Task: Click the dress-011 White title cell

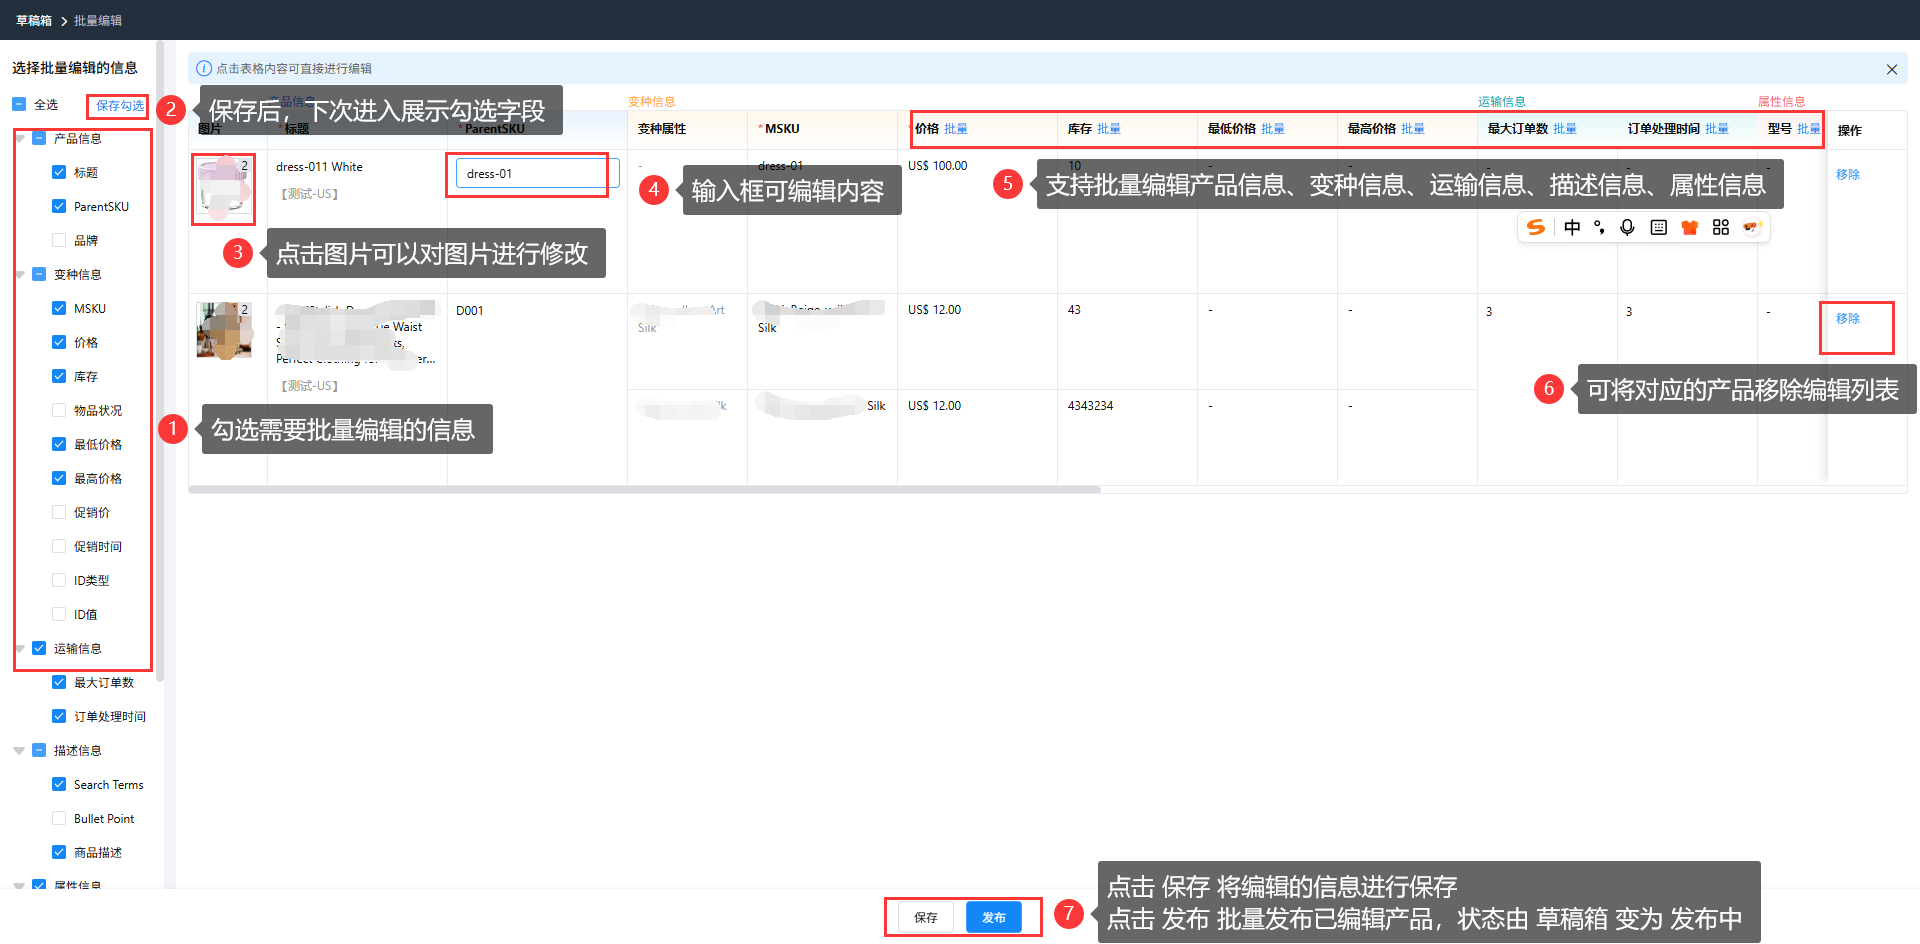Action: [x=319, y=167]
